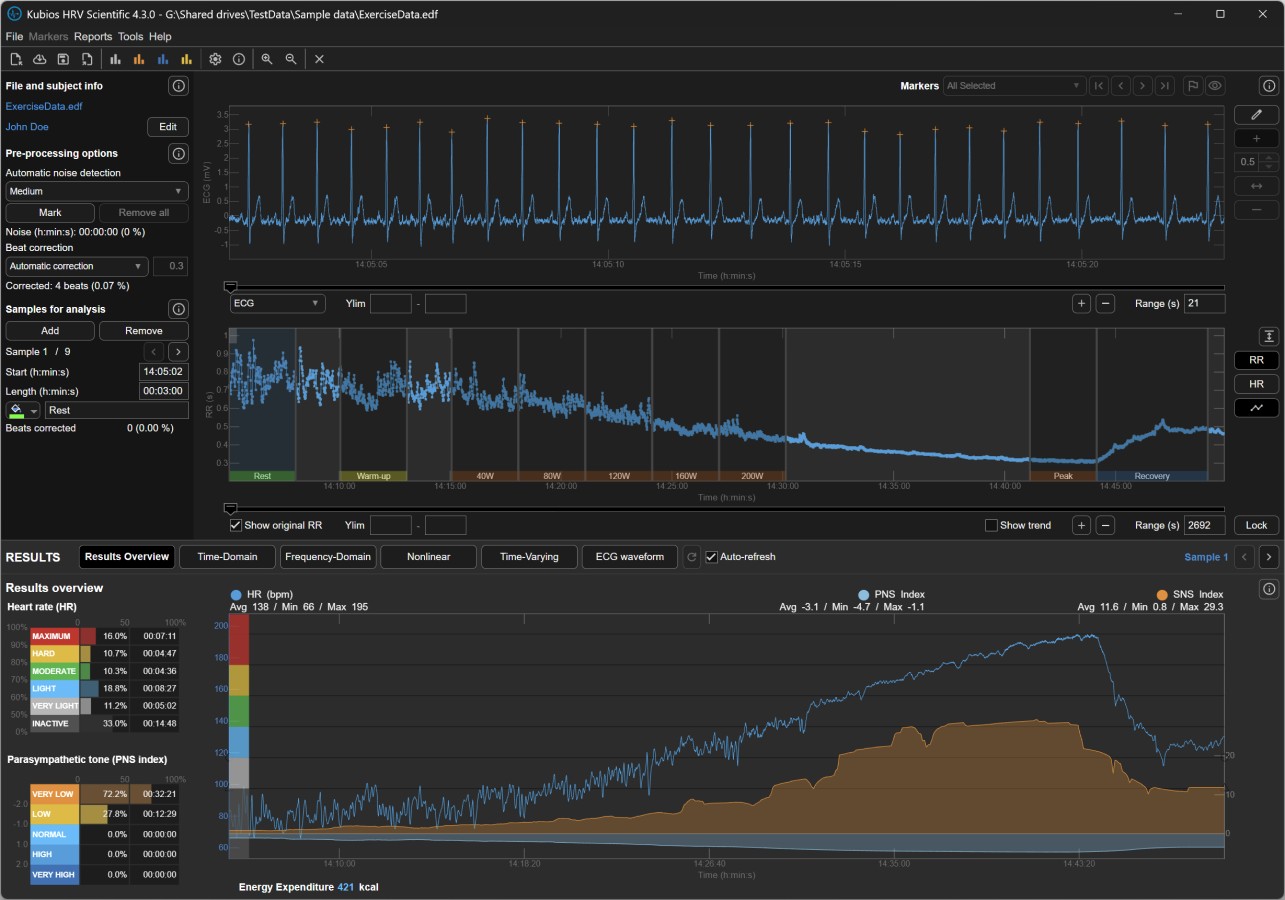The height and width of the screenshot is (900, 1285).
Task: Open the ECG signal type dropdown
Action: point(277,303)
